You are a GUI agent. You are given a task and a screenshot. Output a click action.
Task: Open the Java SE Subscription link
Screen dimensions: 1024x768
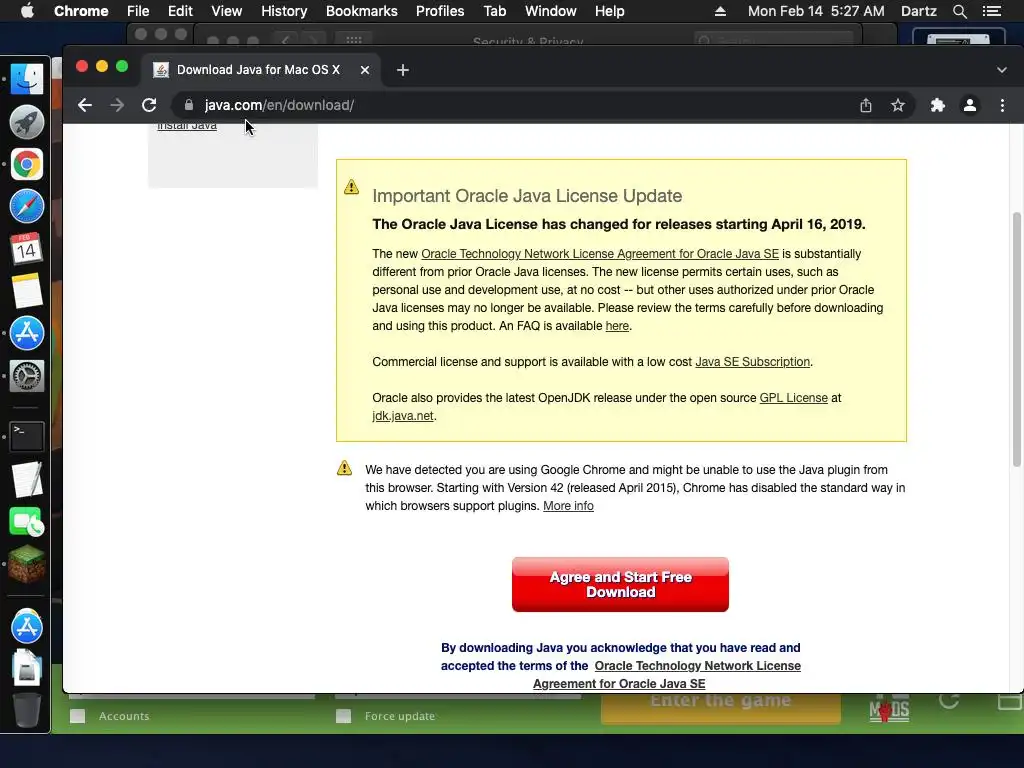point(752,361)
